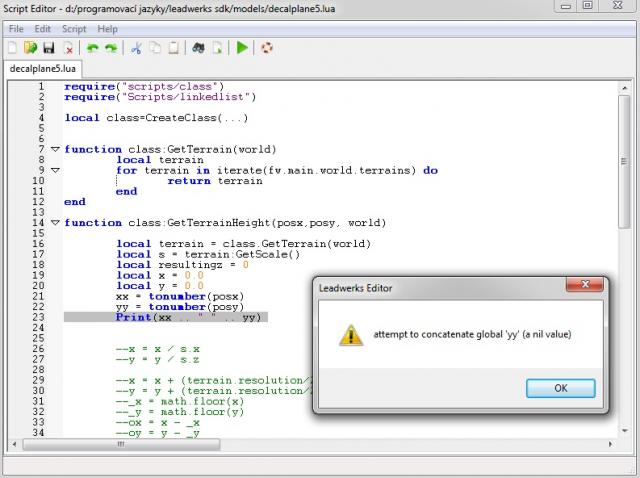Open the Script menu

coord(74,29)
